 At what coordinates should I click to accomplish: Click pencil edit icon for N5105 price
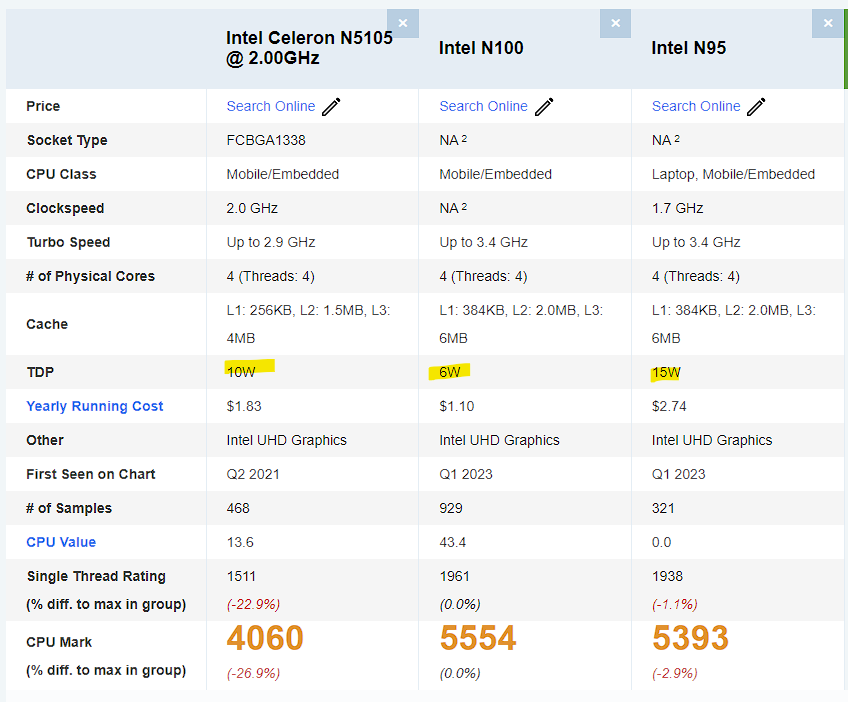[x=331, y=107]
